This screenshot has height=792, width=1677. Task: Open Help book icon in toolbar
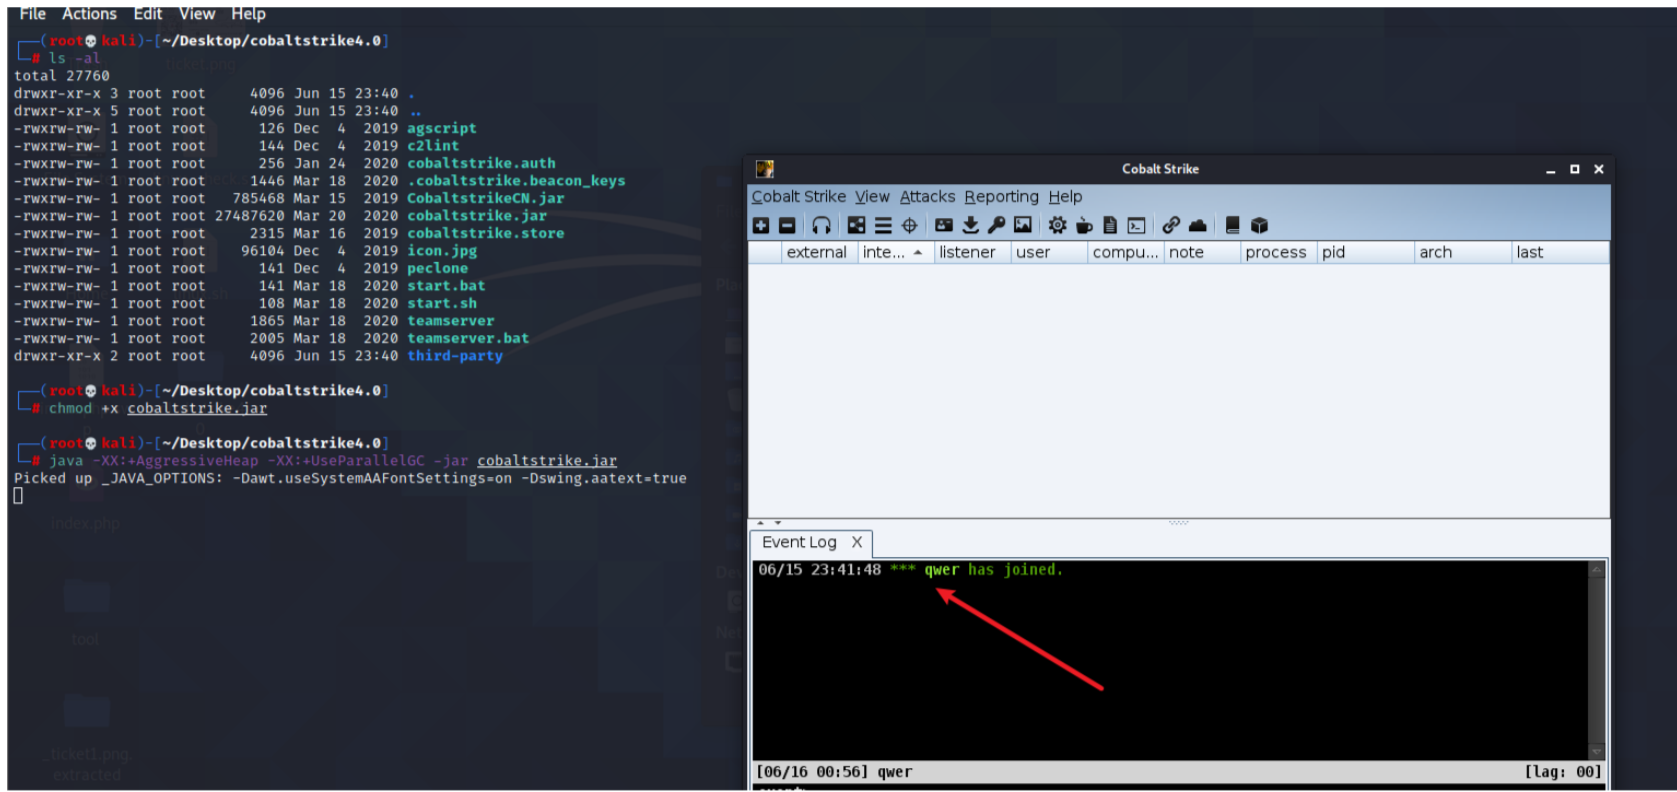pyautogui.click(x=1233, y=226)
